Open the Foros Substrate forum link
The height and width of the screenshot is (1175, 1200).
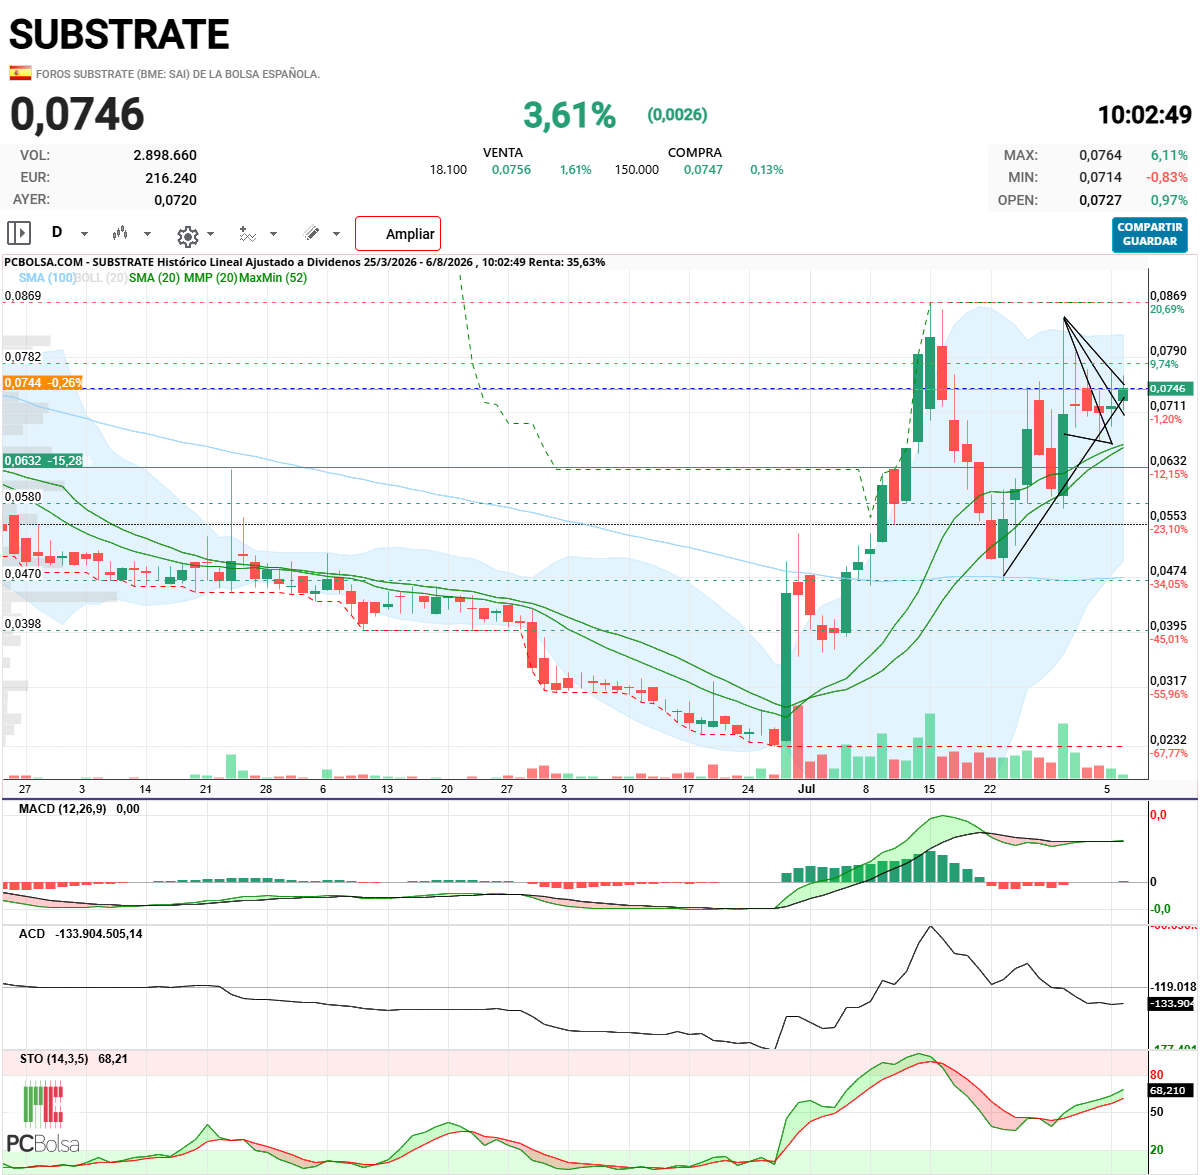178,74
